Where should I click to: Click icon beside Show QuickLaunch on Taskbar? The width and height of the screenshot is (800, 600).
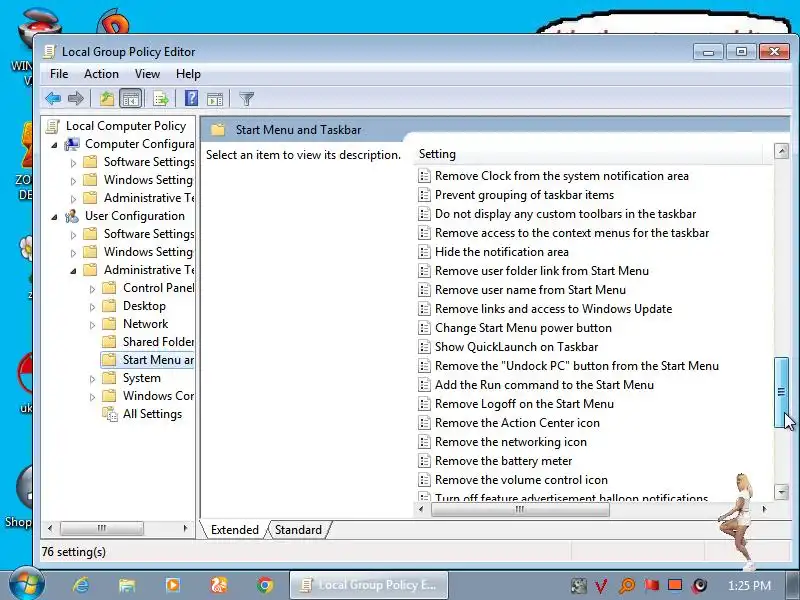pyautogui.click(x=424, y=347)
